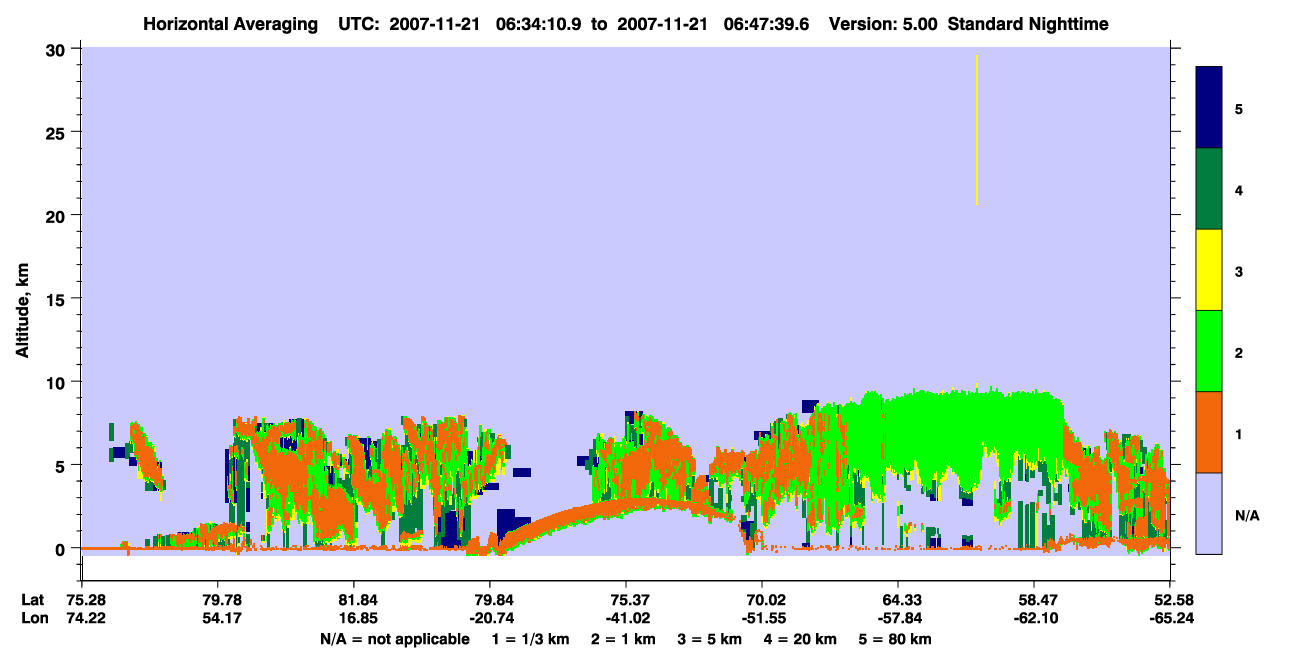This screenshot has height=667, width=1300.
Task: Click the 'N/A = not applicable' legend text
Action: (x=394, y=639)
